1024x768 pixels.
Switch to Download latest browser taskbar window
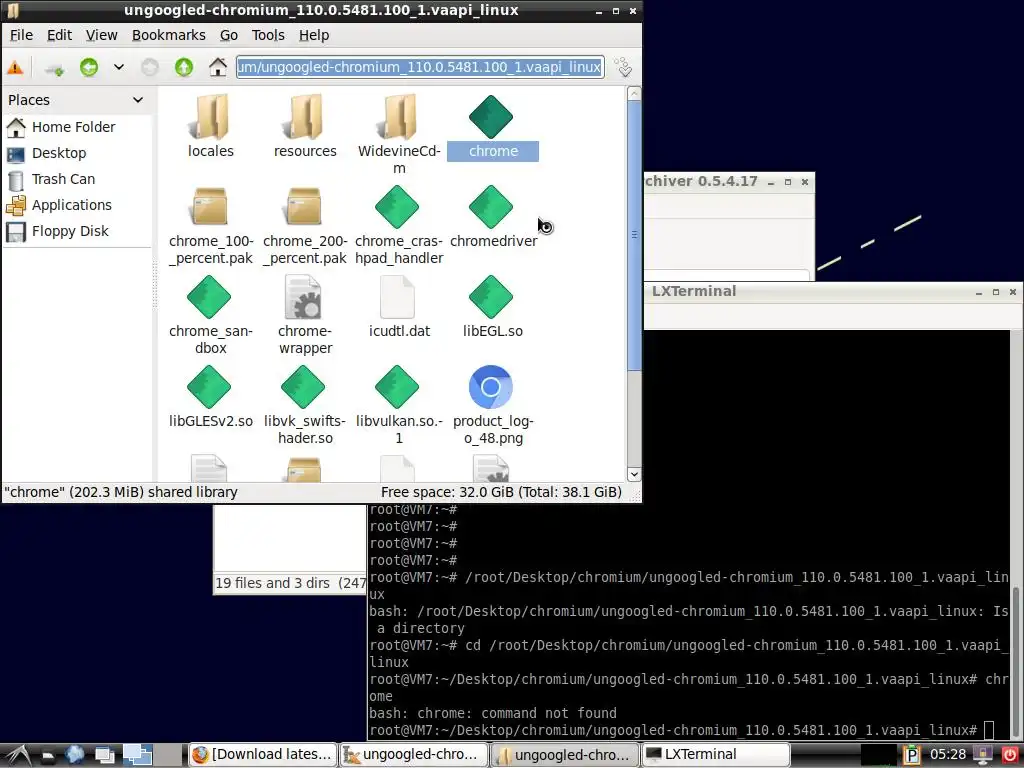point(263,754)
